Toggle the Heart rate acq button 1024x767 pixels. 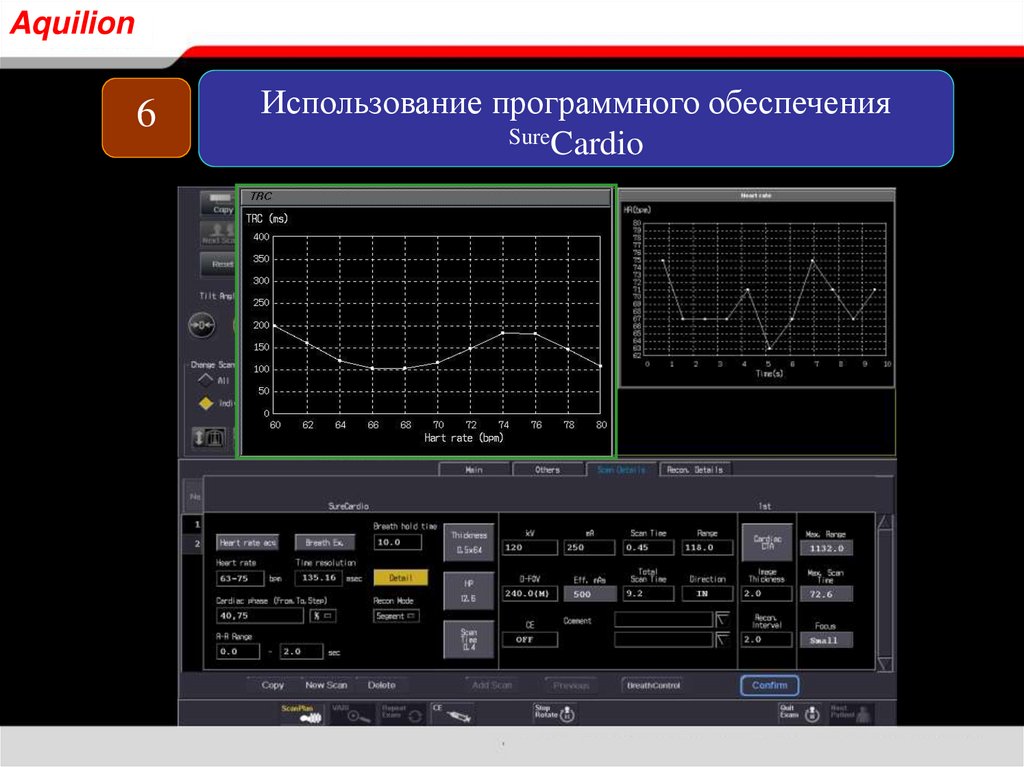click(248, 542)
